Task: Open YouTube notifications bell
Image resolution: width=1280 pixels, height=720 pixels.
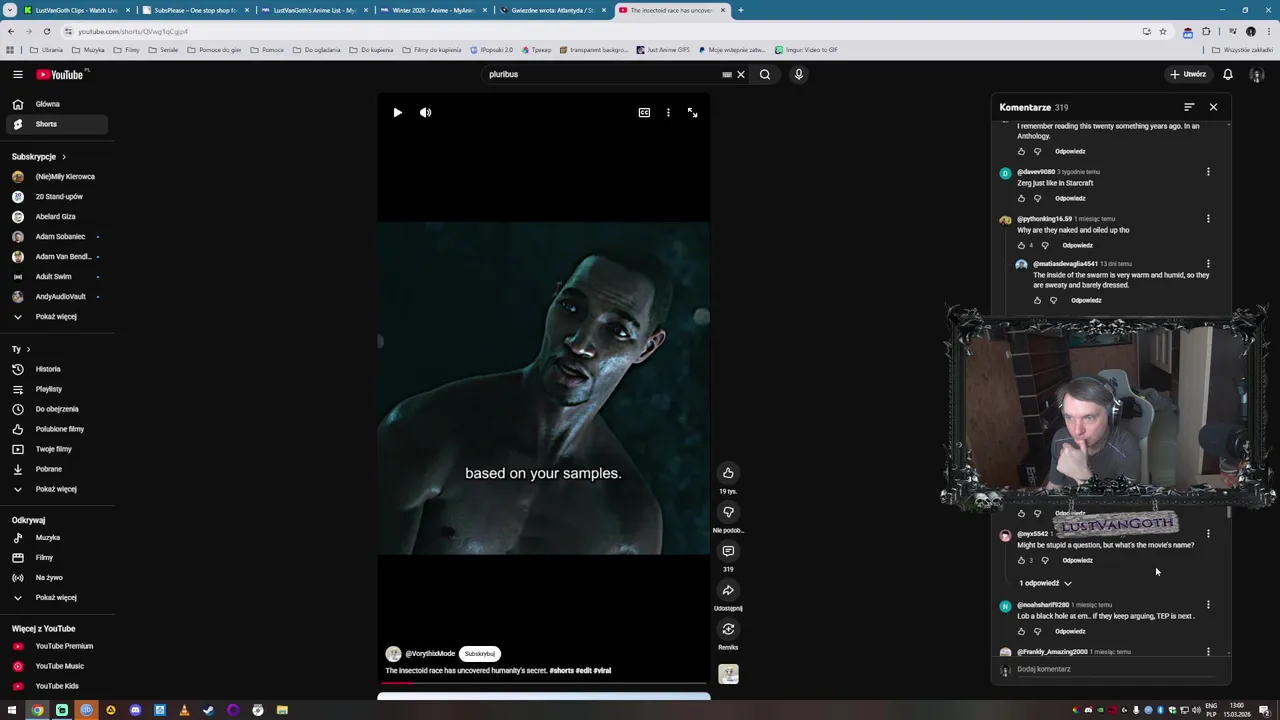Action: (x=1228, y=74)
